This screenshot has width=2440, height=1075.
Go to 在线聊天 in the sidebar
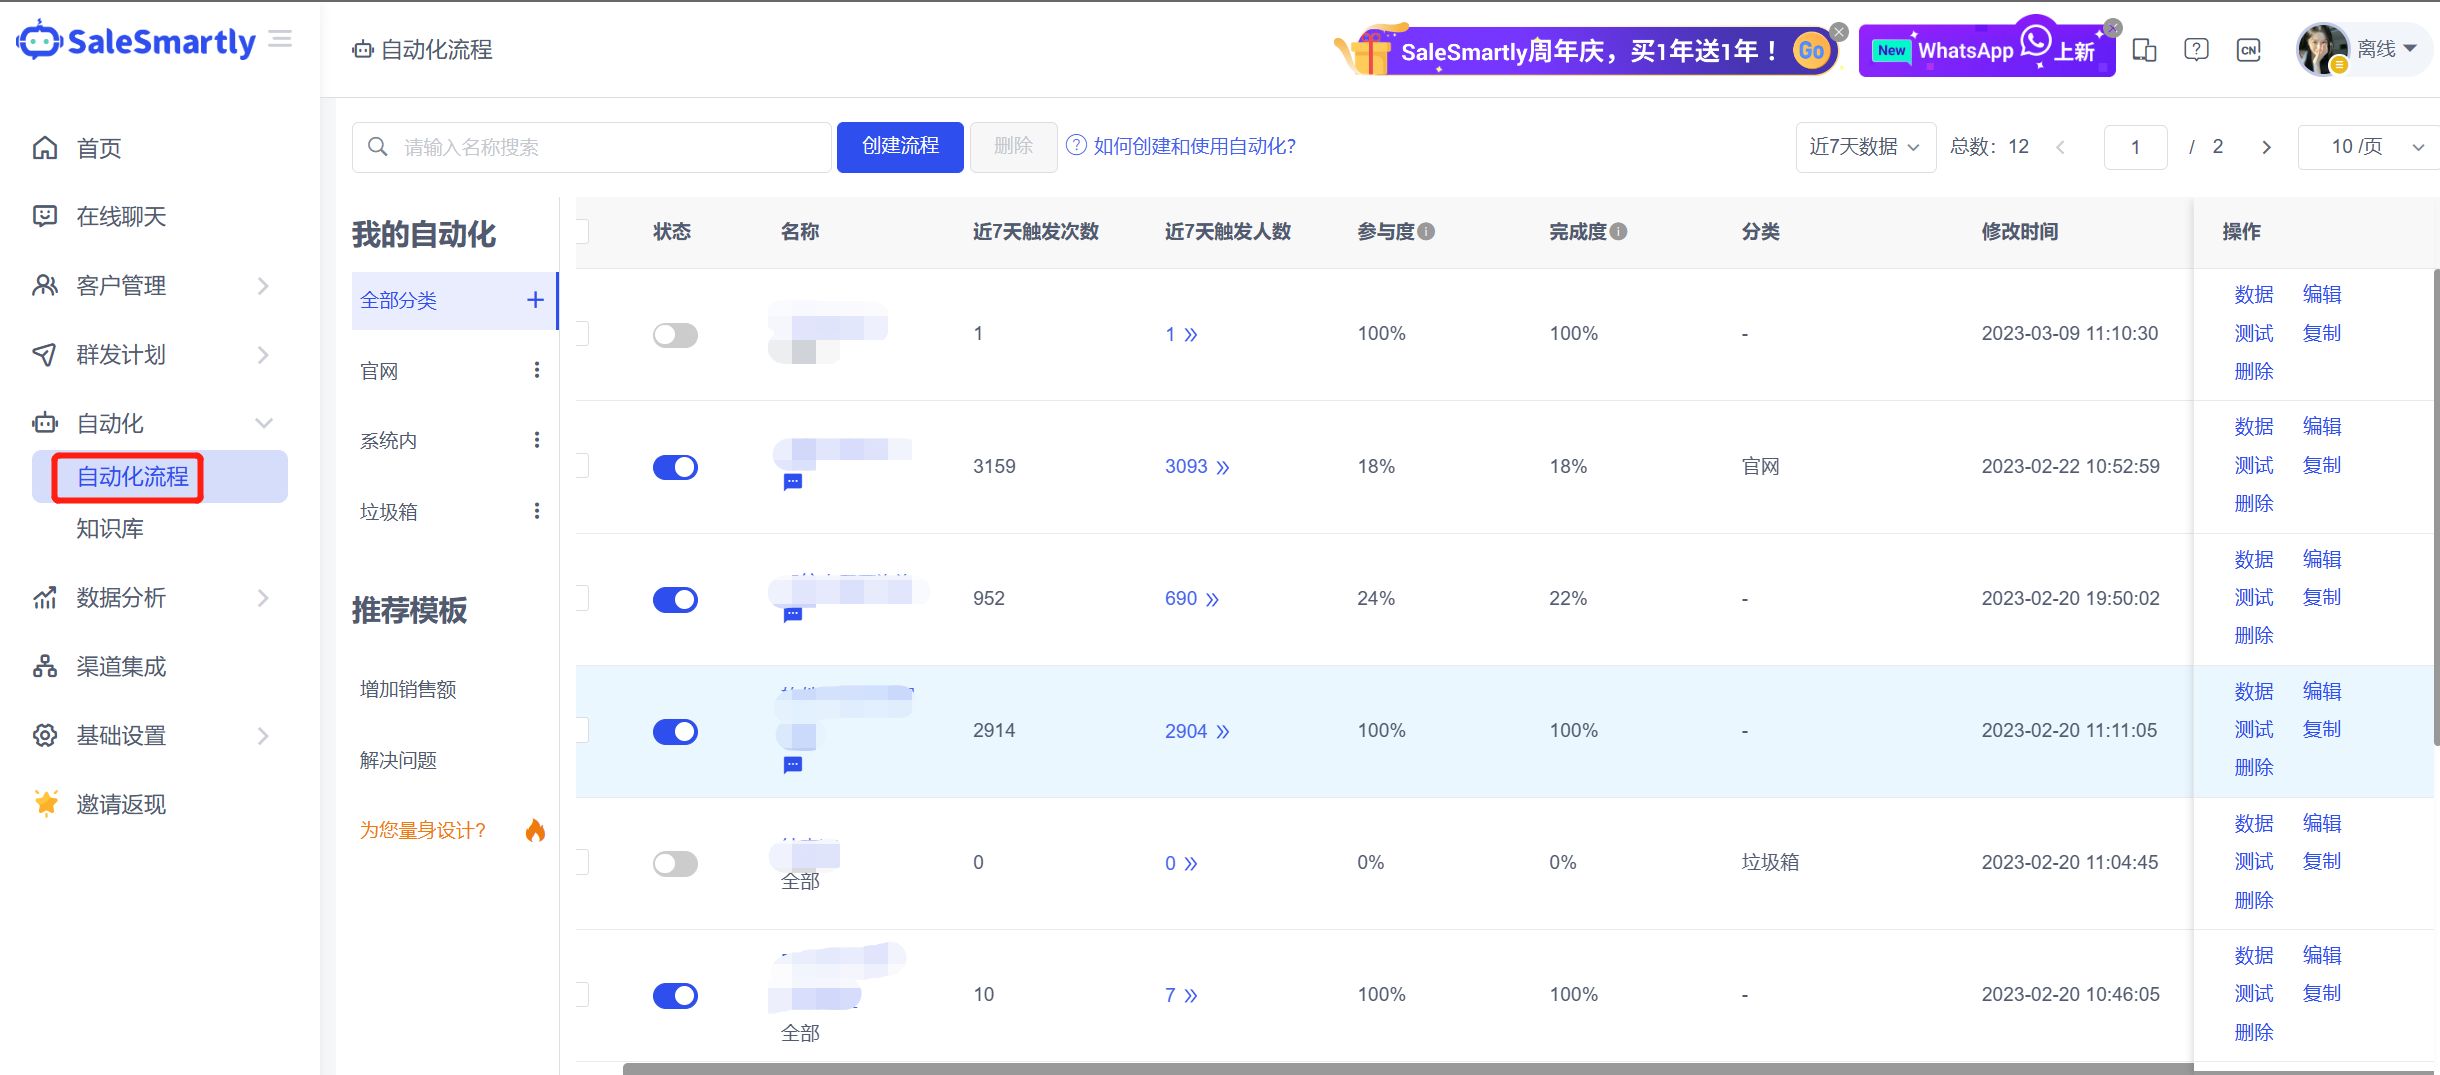(x=121, y=217)
